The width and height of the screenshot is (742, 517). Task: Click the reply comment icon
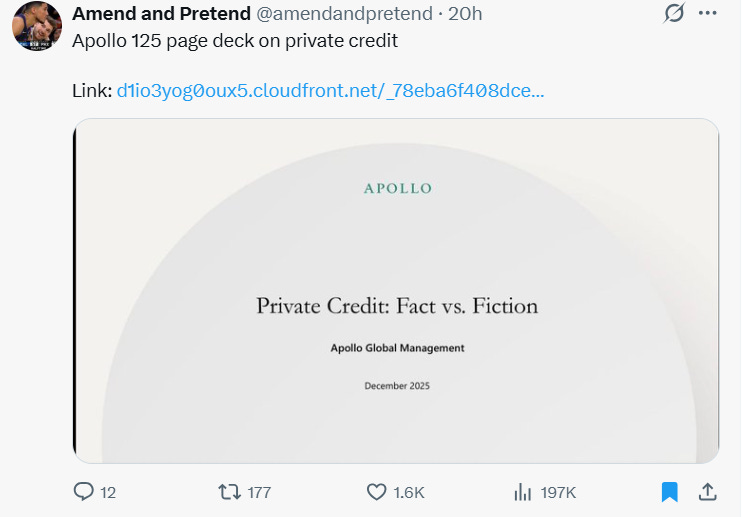pyautogui.click(x=84, y=492)
